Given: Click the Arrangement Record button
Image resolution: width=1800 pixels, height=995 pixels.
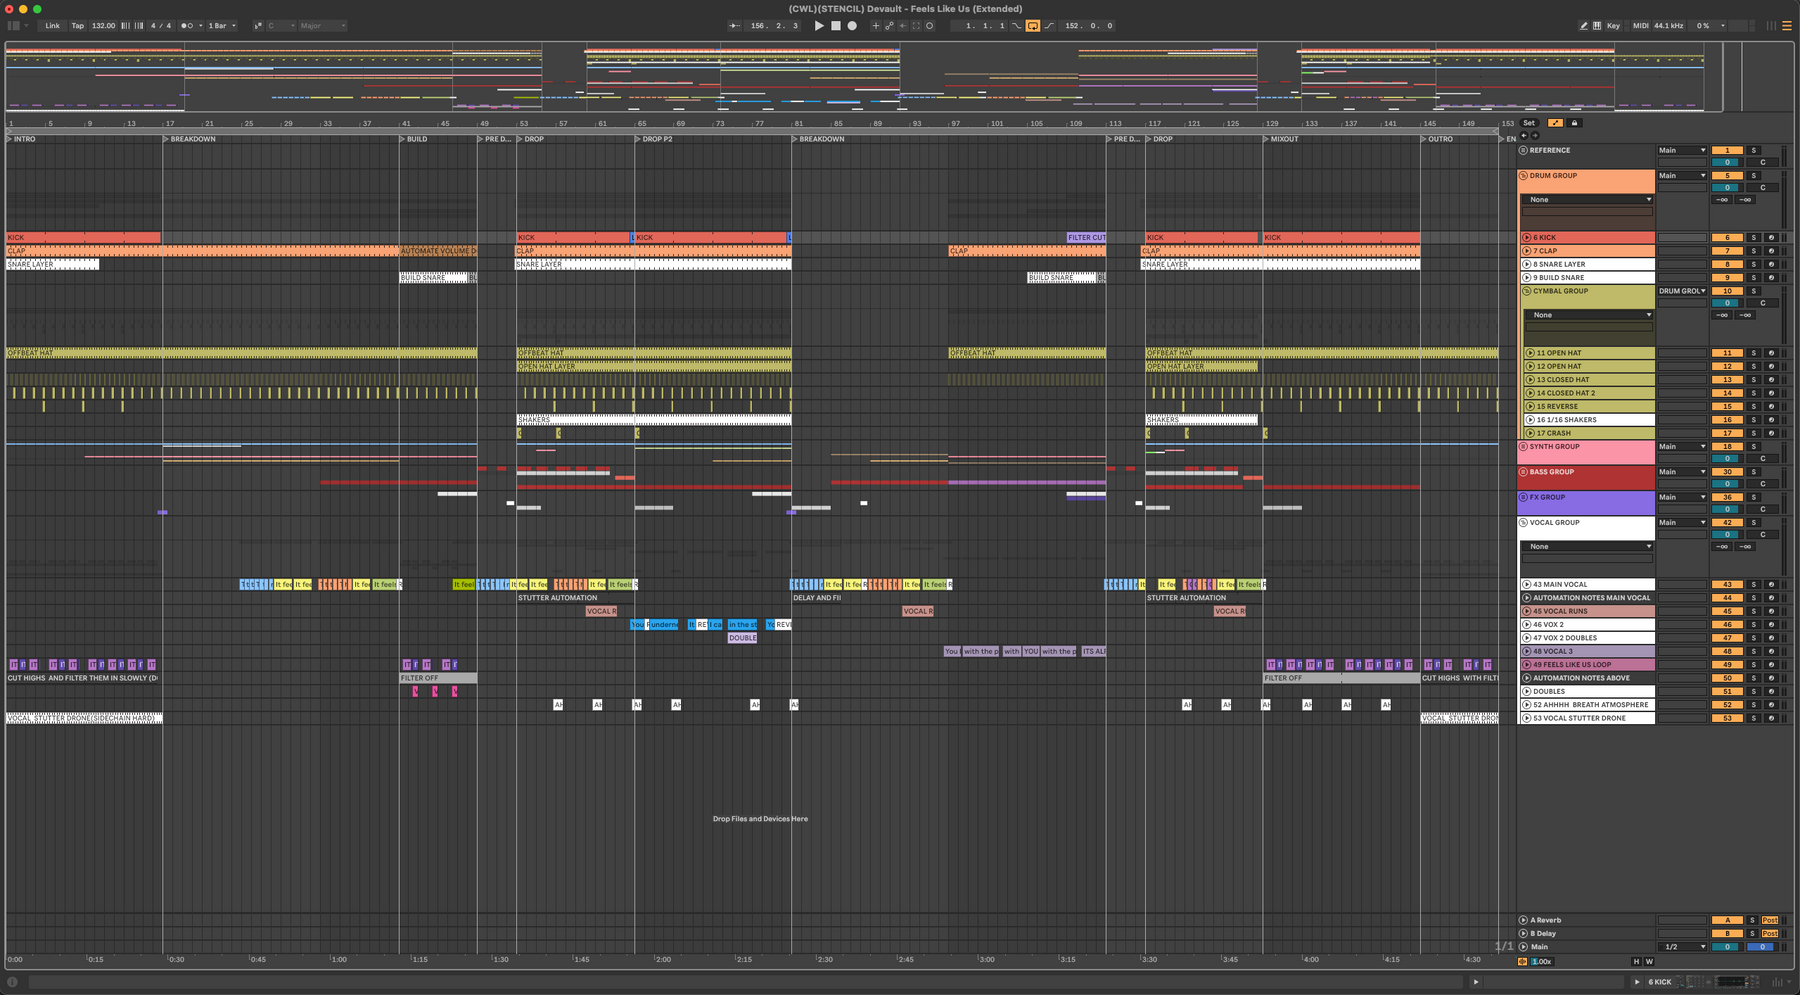Looking at the screenshot, I should tap(852, 26).
